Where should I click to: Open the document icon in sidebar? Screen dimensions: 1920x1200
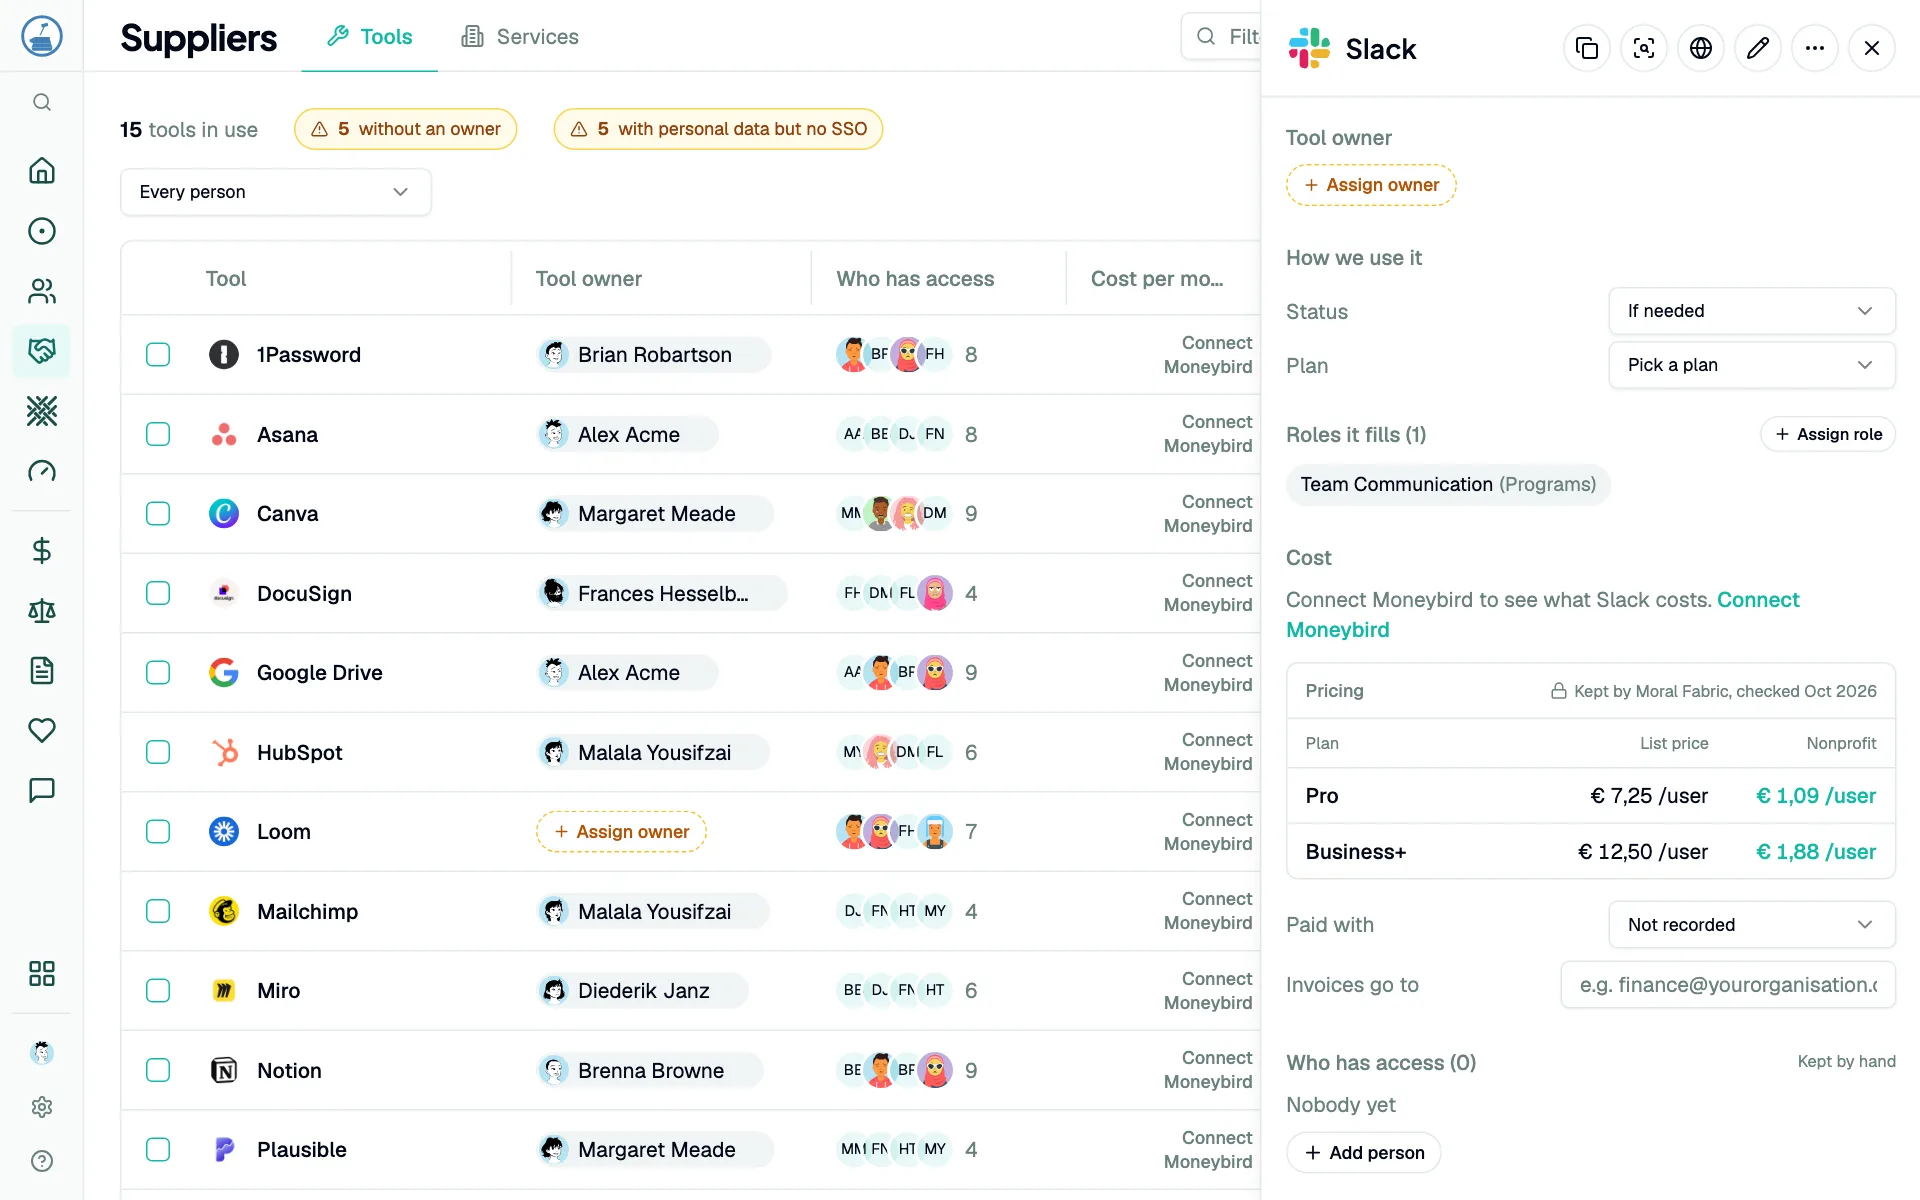click(41, 671)
